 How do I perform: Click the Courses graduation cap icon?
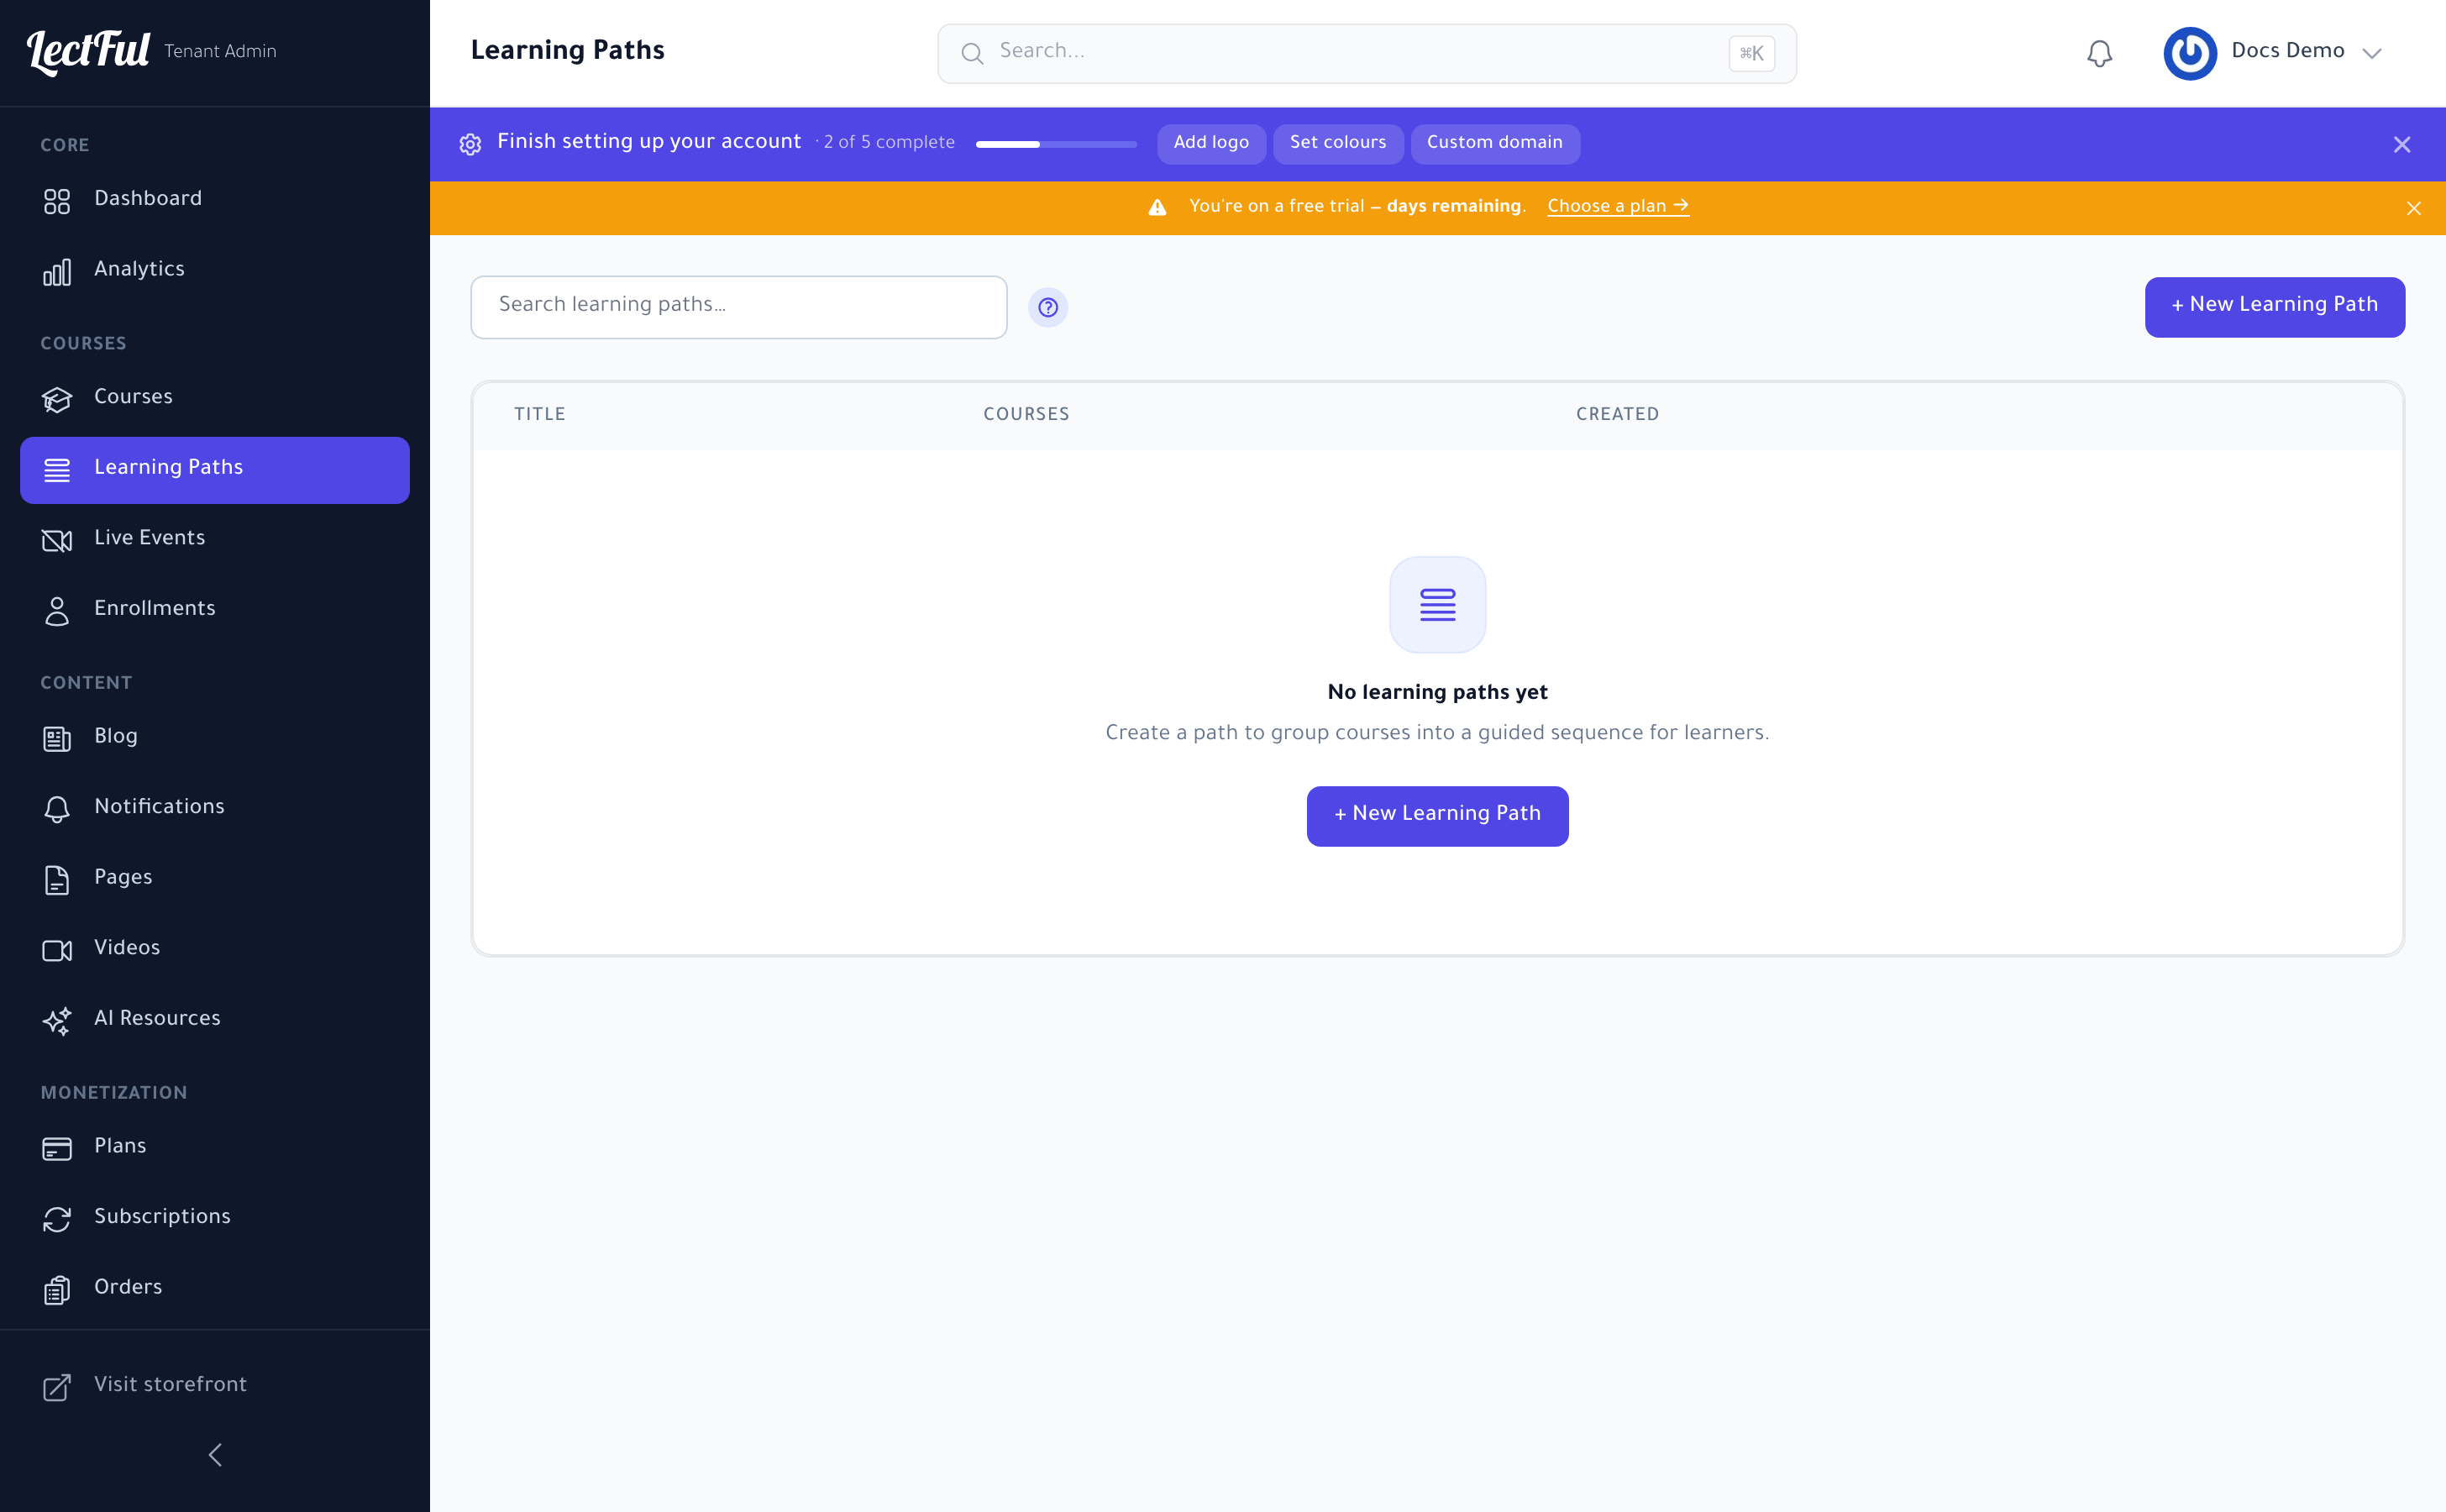click(x=57, y=399)
